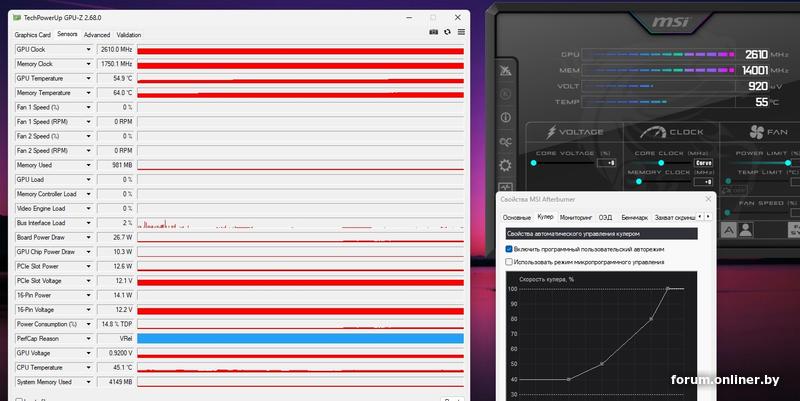
Task: Open the Мониторинг tab in properties
Action: tap(575, 217)
